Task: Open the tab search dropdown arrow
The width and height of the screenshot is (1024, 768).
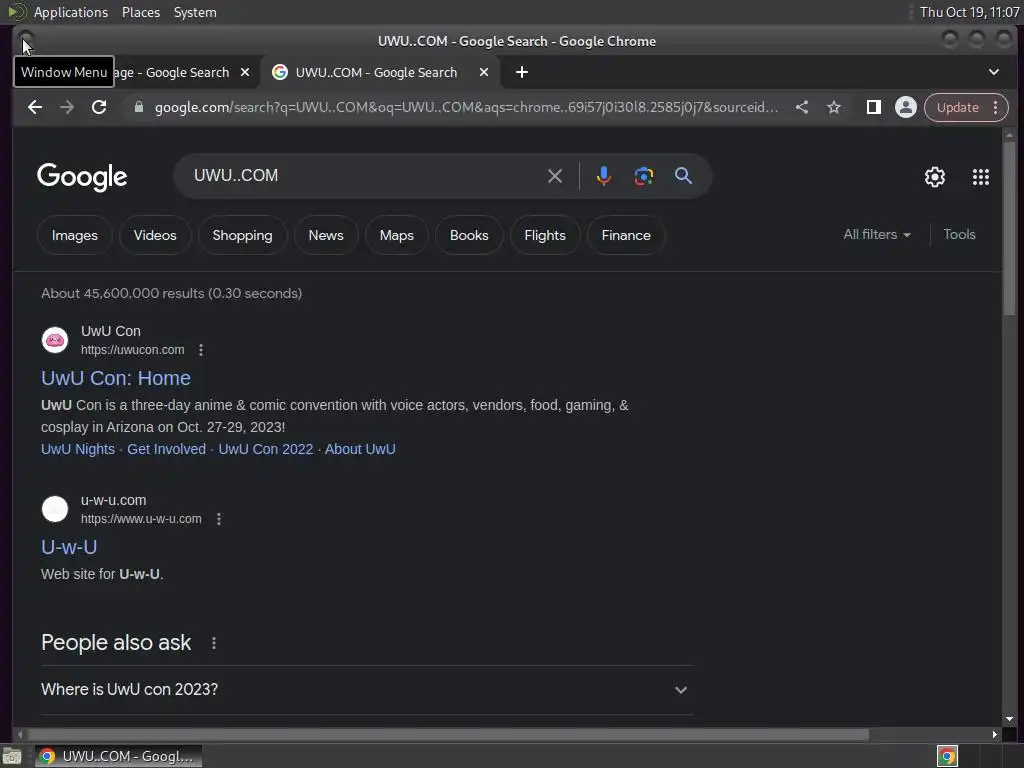Action: coord(993,72)
